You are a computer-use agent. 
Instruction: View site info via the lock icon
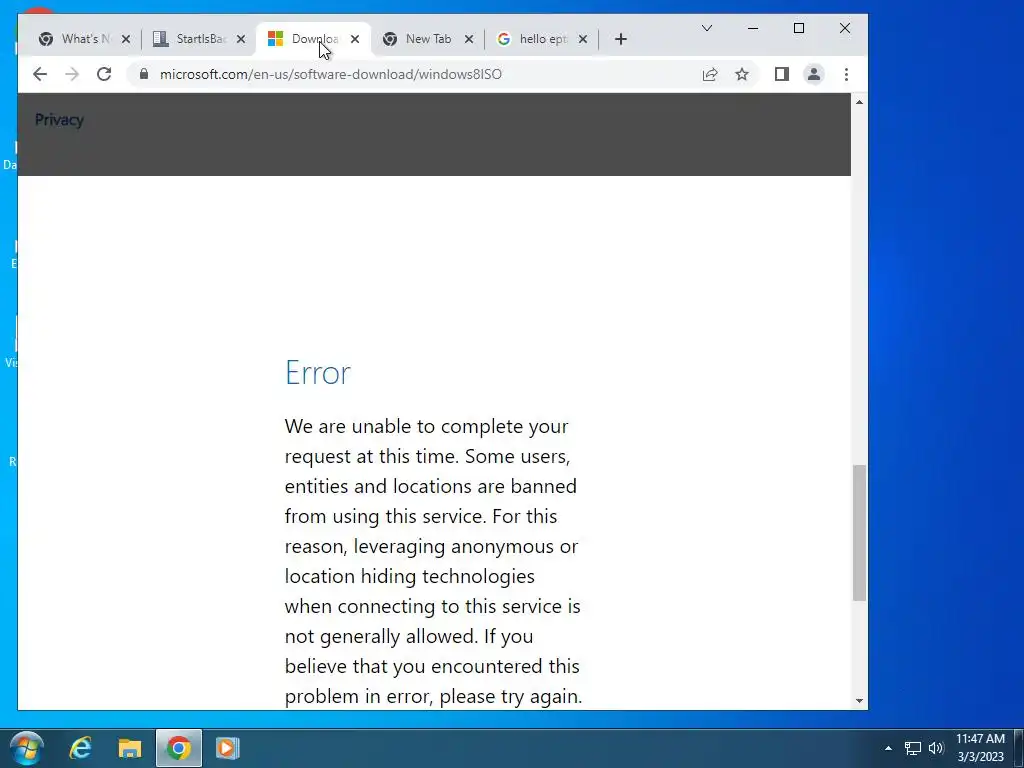pos(144,74)
